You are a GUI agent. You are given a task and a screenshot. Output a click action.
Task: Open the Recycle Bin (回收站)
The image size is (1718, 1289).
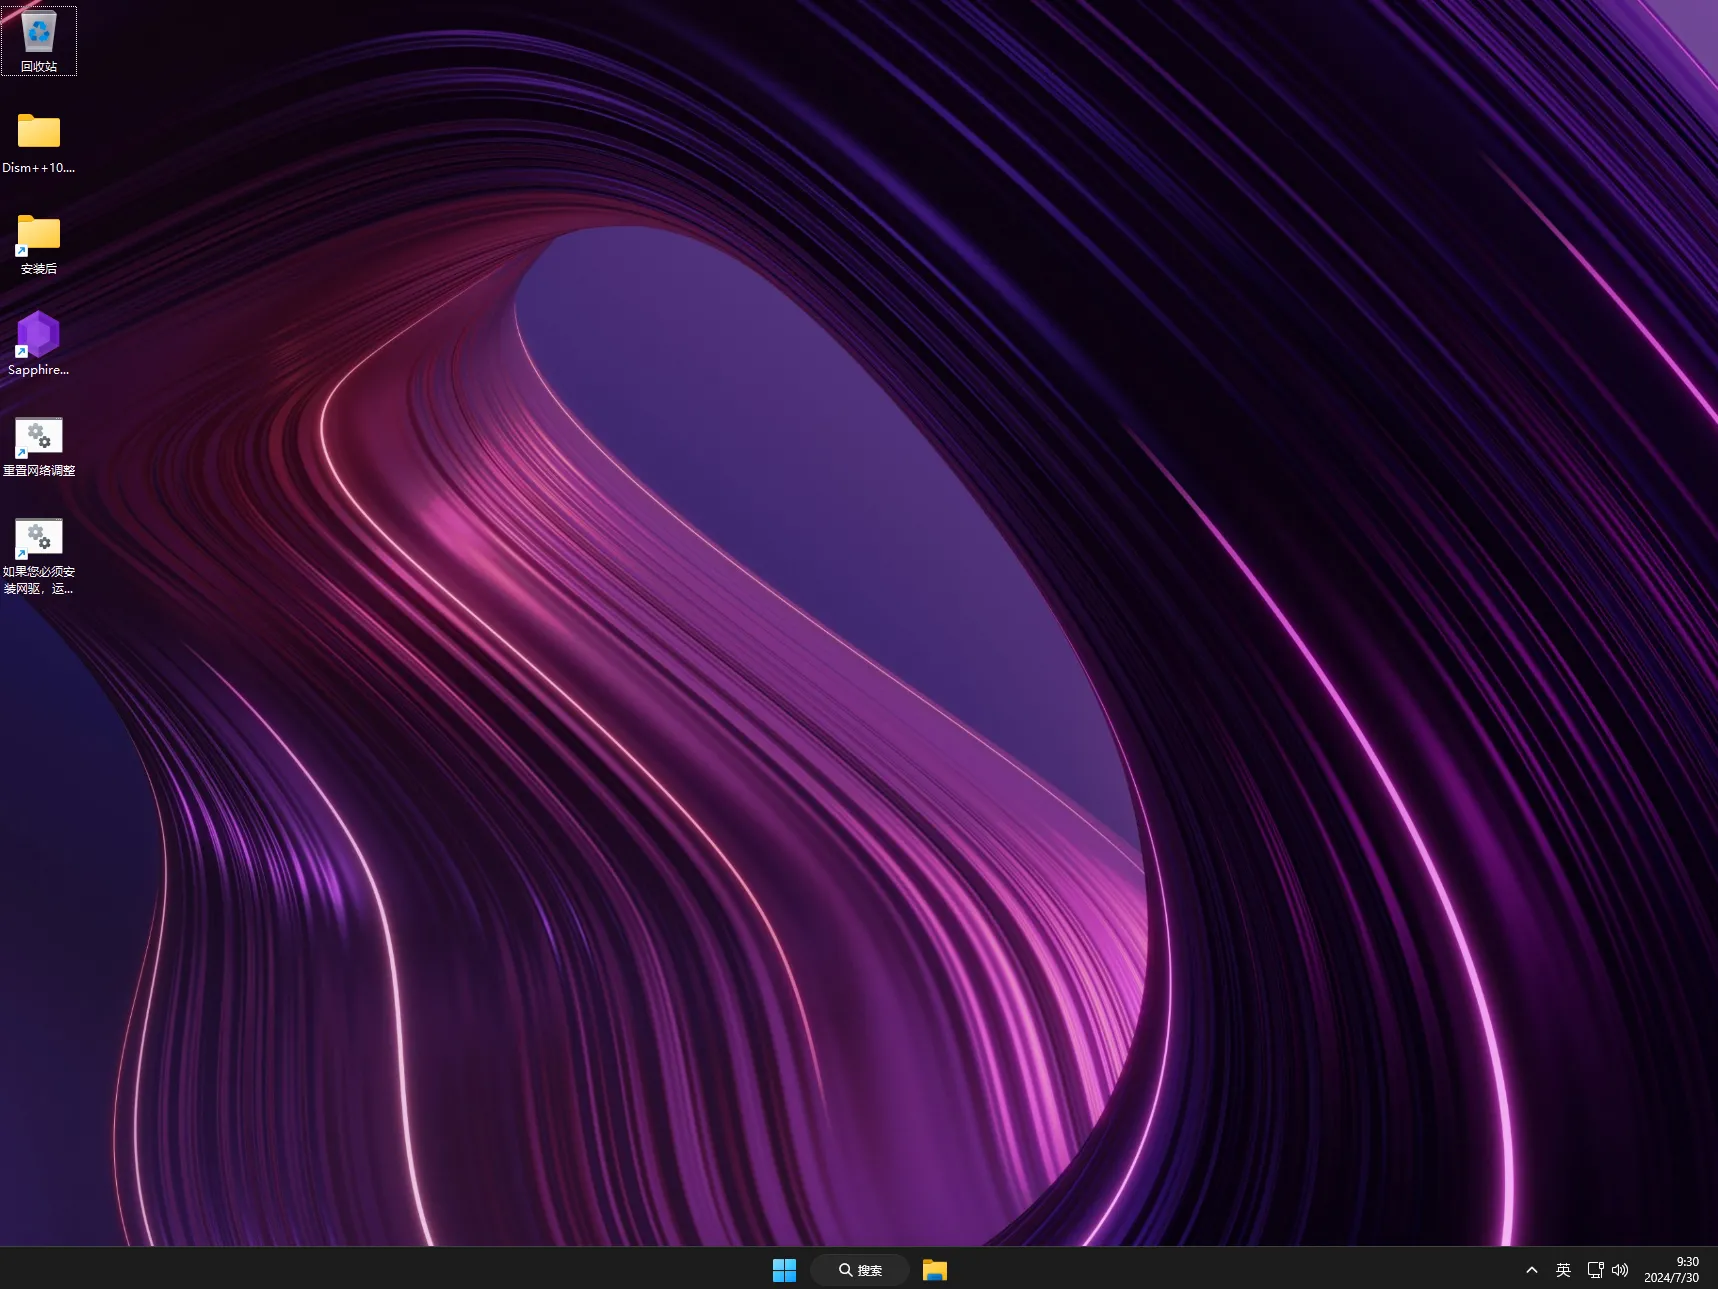(x=39, y=30)
